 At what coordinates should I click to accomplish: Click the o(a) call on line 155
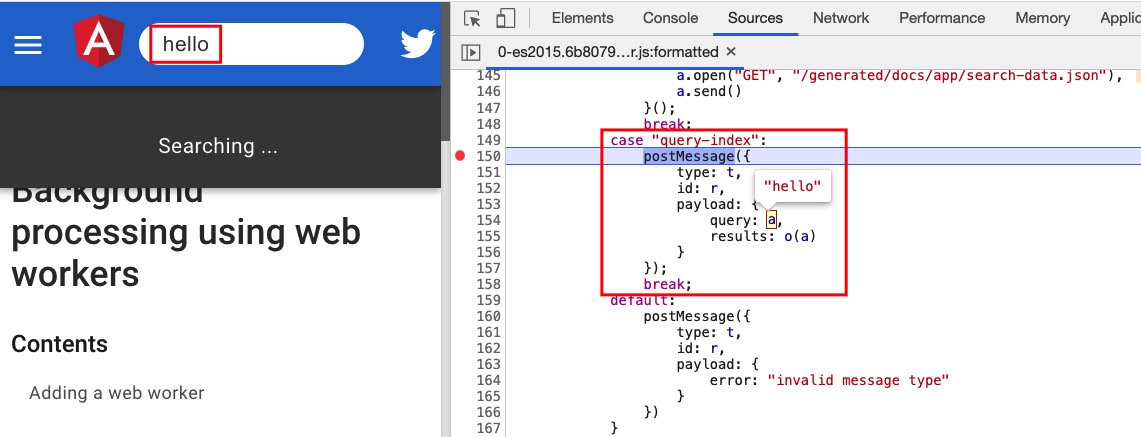tap(800, 236)
